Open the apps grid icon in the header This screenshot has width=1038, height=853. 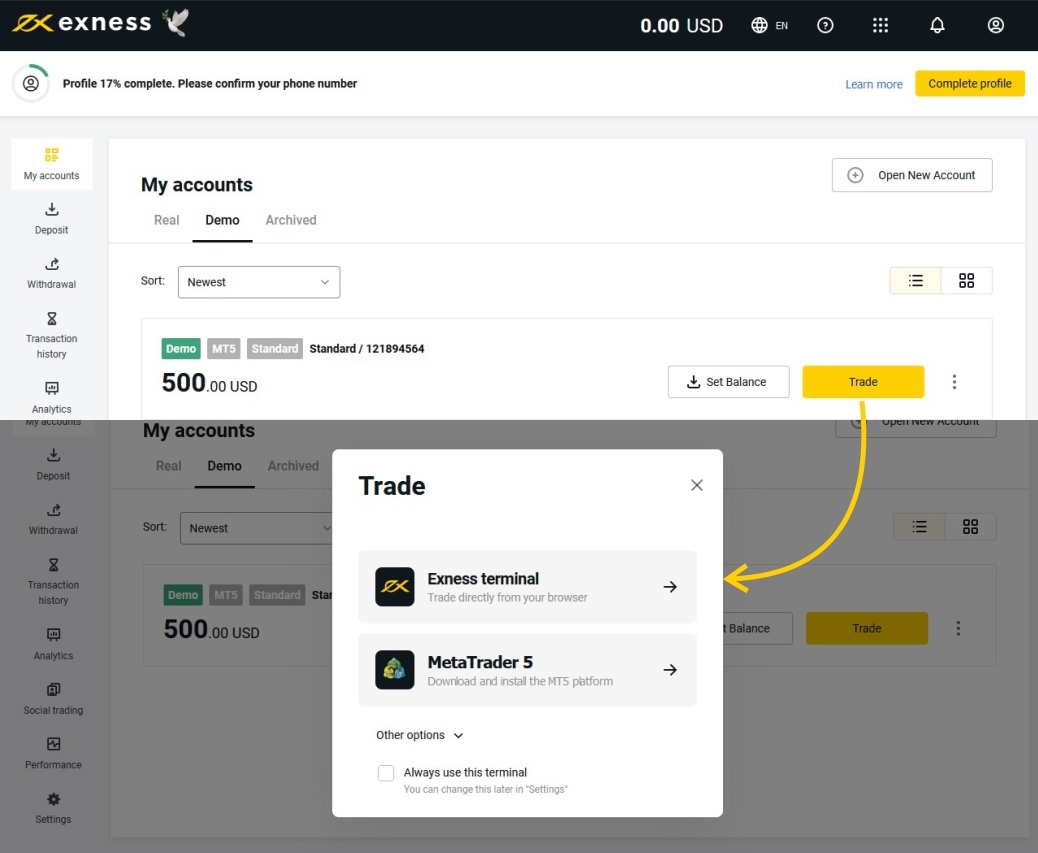[880, 25]
